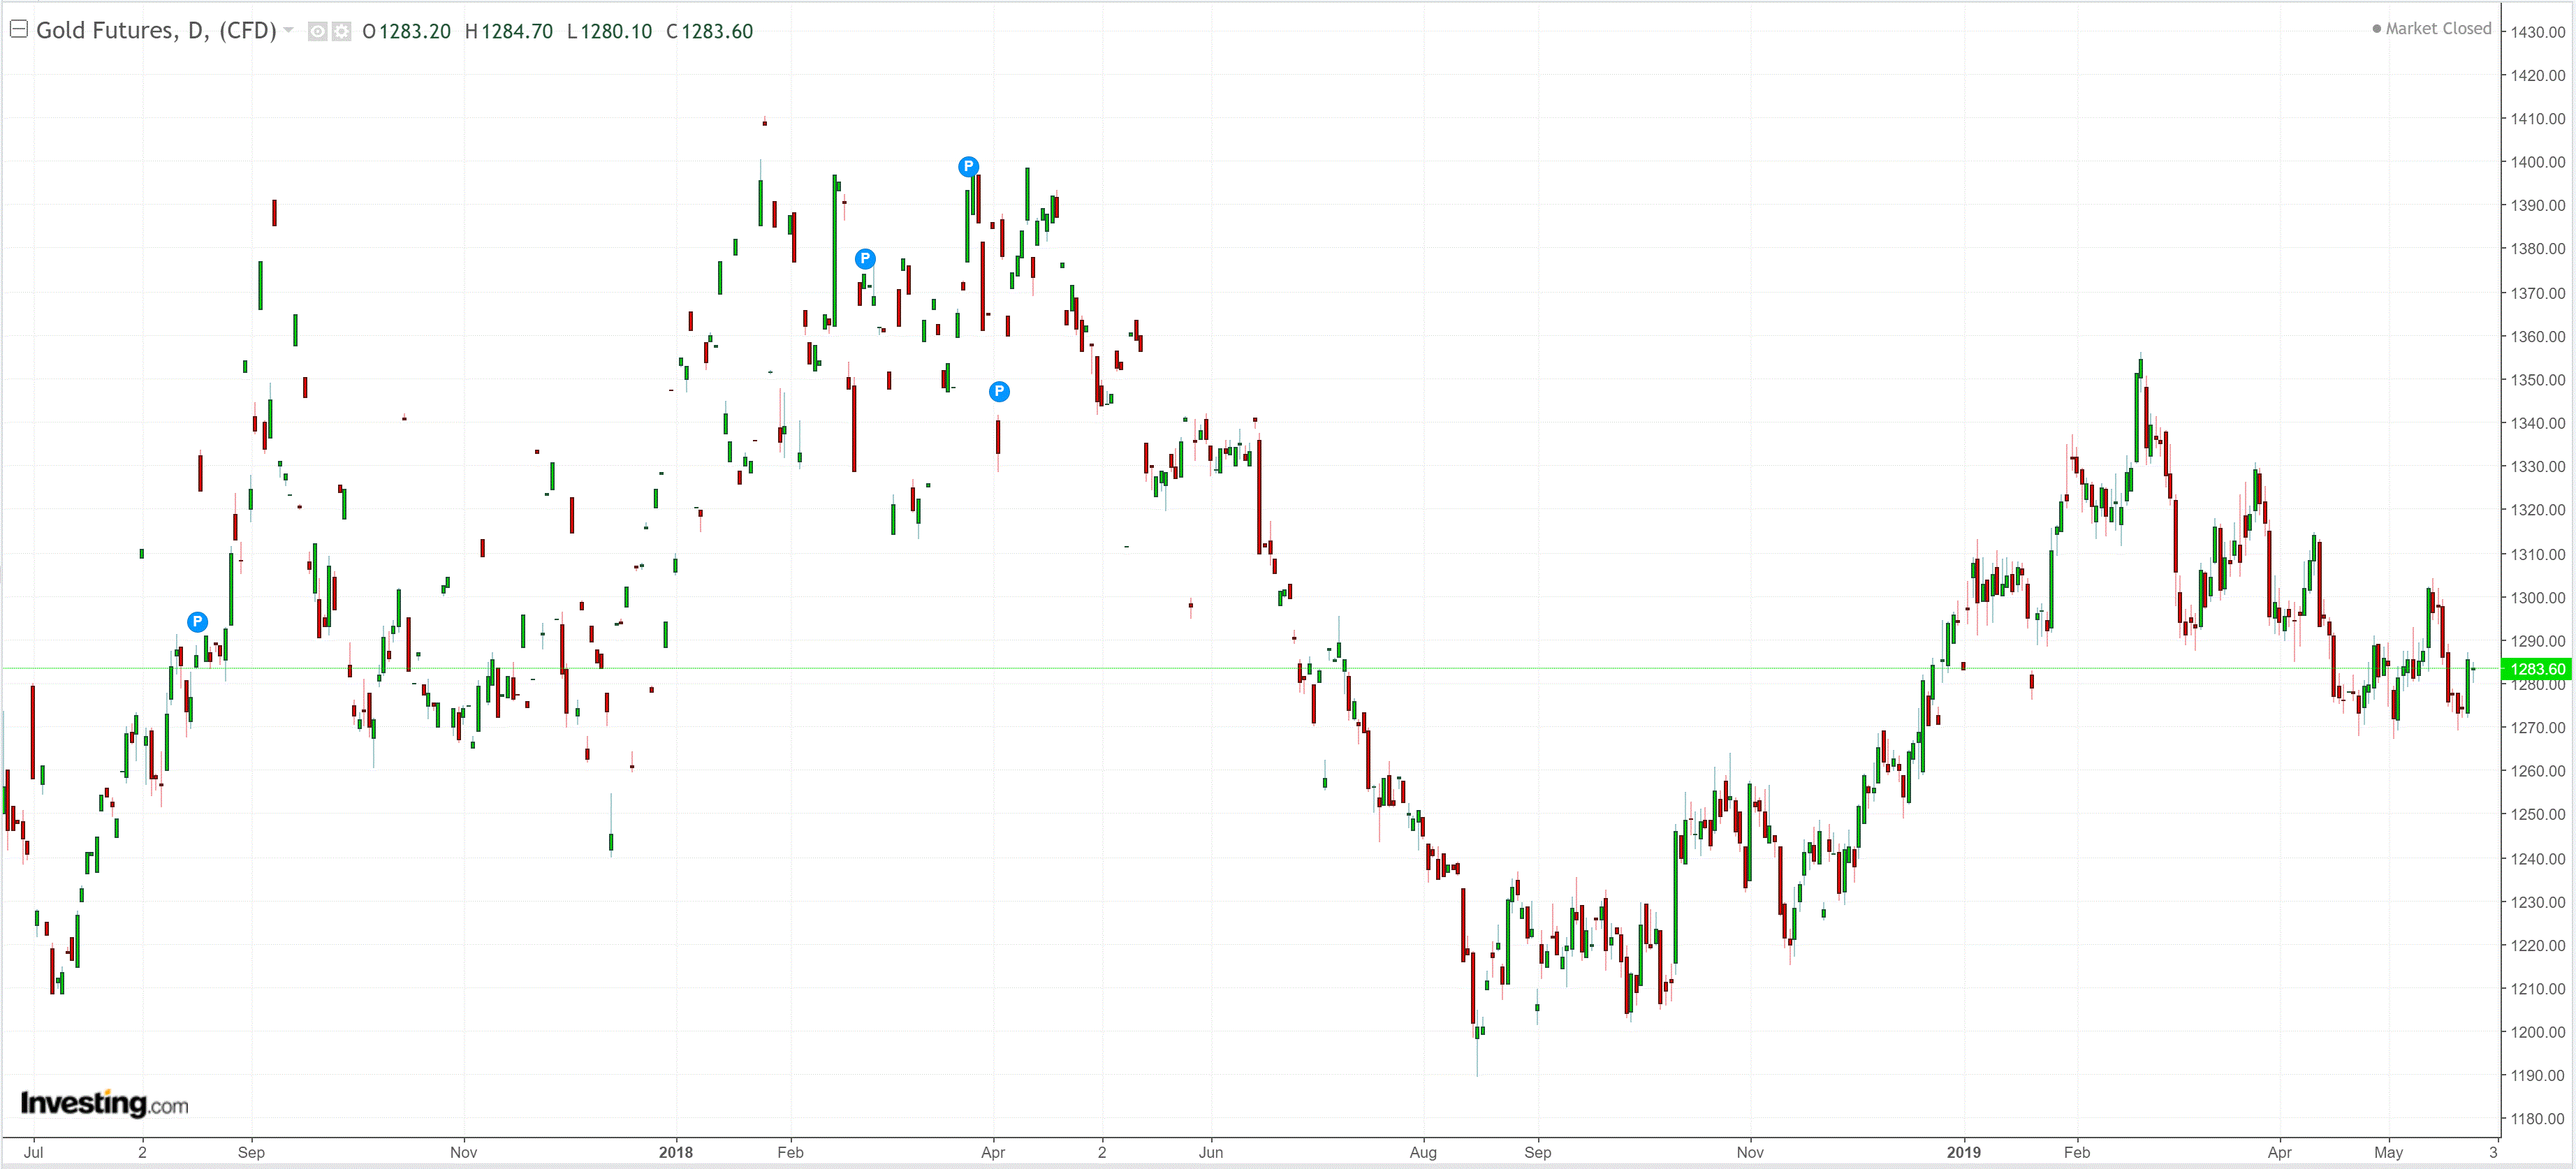
Task: Click the Gold Futures, D, (CFD) title
Action: pyautogui.click(x=156, y=30)
